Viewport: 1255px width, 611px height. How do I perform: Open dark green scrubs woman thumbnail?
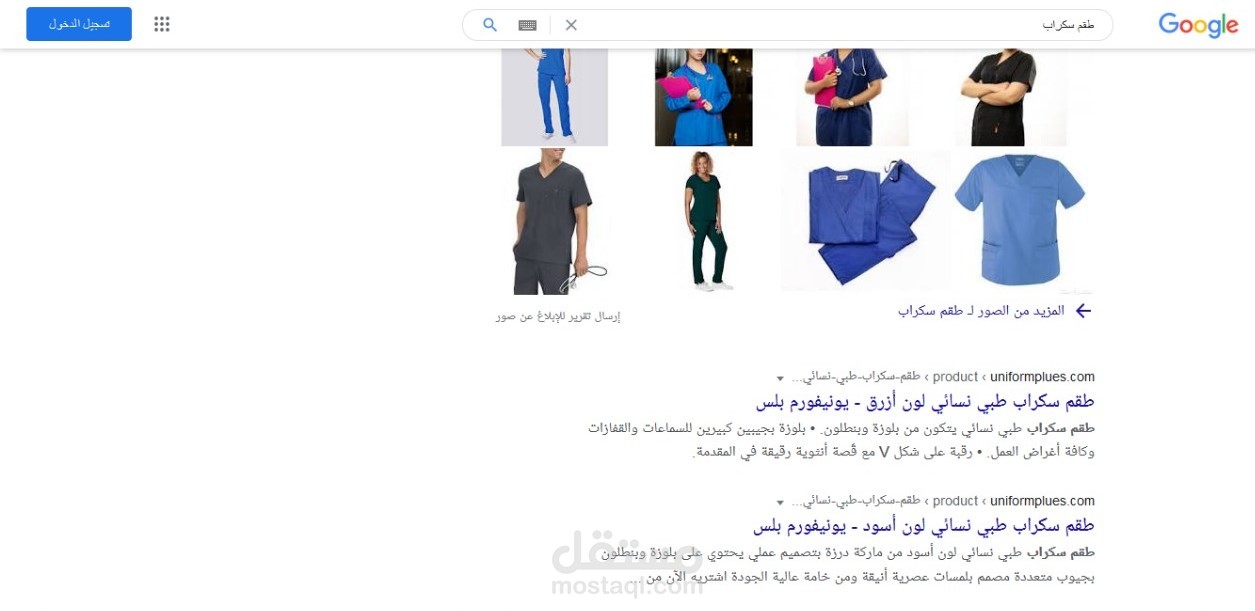(x=704, y=221)
